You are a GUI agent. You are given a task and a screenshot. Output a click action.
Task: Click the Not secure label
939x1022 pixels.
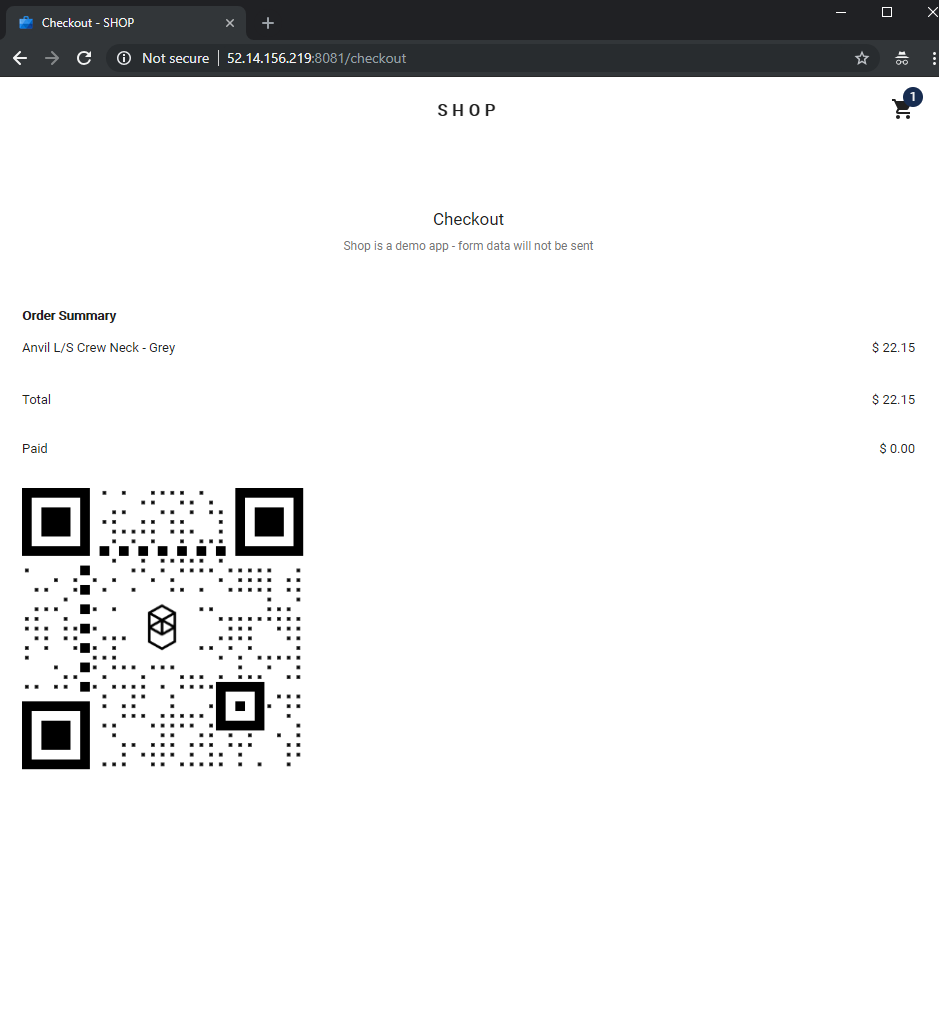click(175, 58)
